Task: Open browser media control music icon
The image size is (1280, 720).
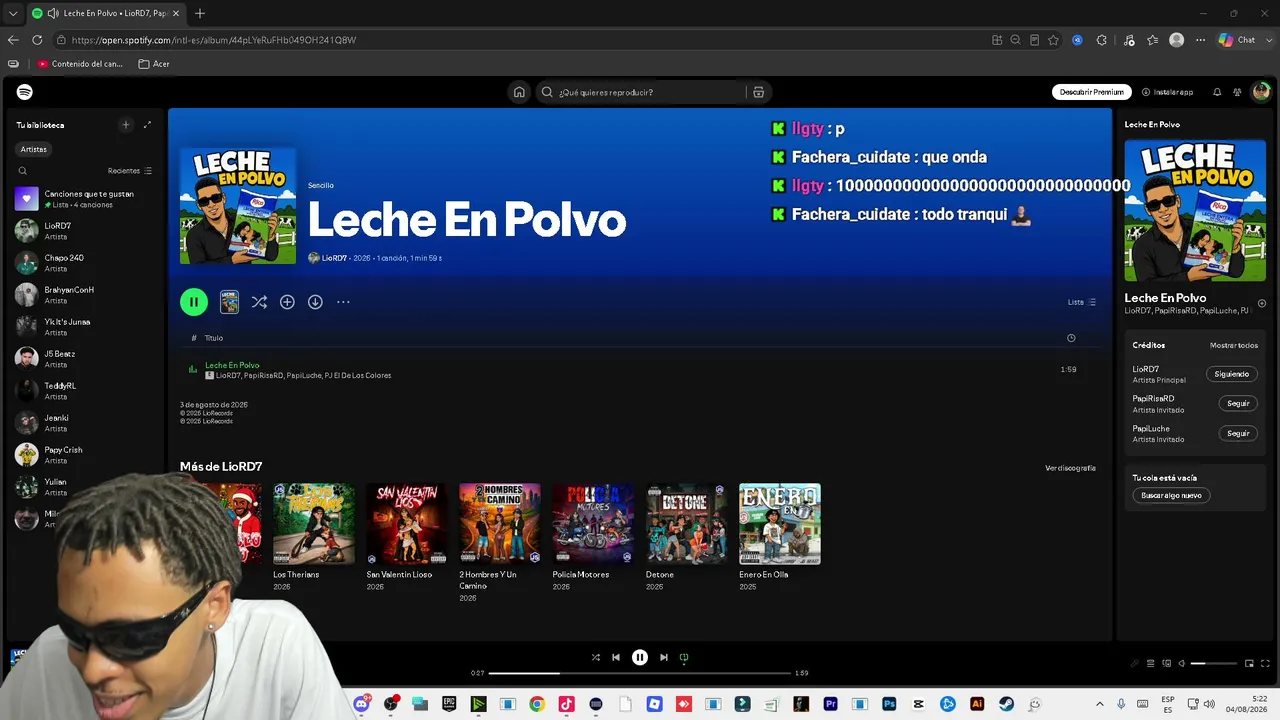Action: click(x=1129, y=40)
